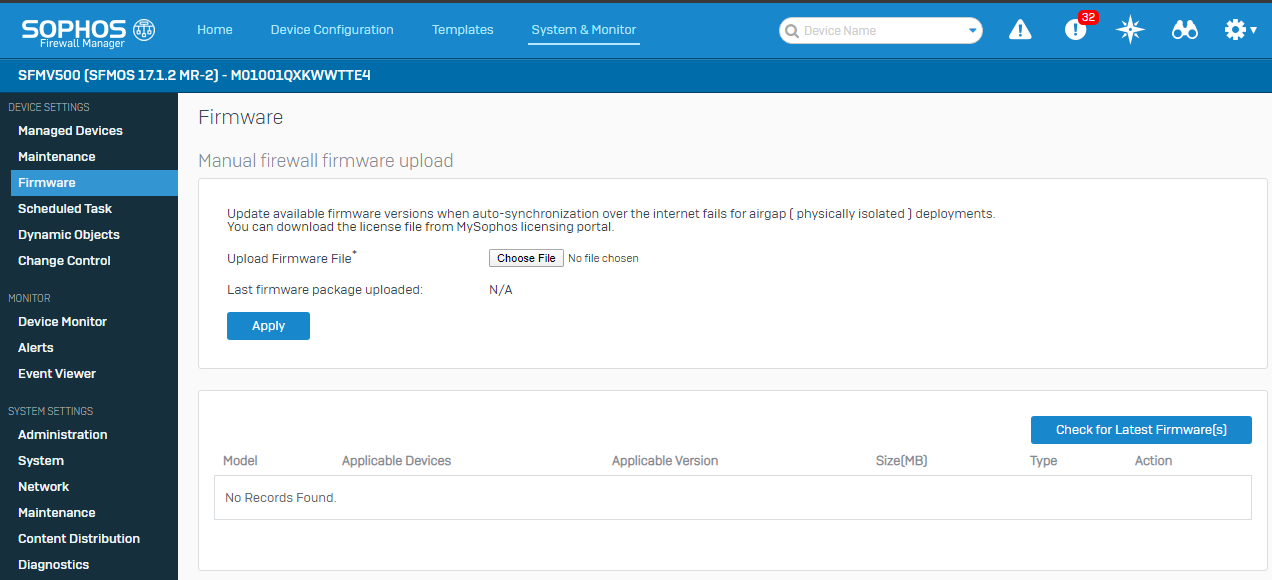Expand the Device Name search dropdown arrow
The image size is (1272, 580).
coord(973,31)
